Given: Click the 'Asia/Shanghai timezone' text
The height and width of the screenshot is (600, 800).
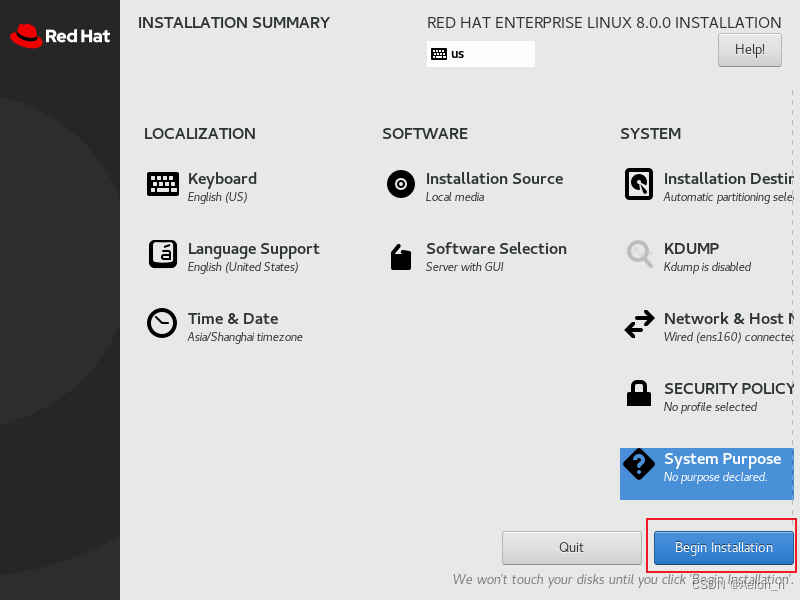Looking at the screenshot, I should click(x=245, y=337).
